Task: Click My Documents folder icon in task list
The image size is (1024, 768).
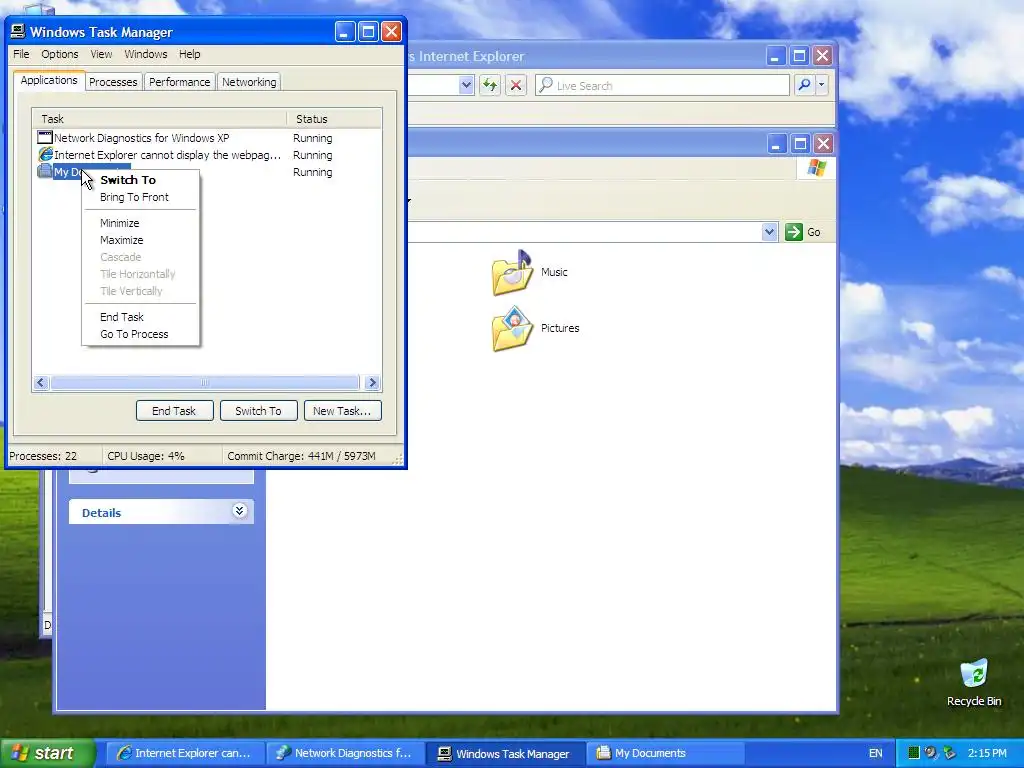Action: [45, 172]
